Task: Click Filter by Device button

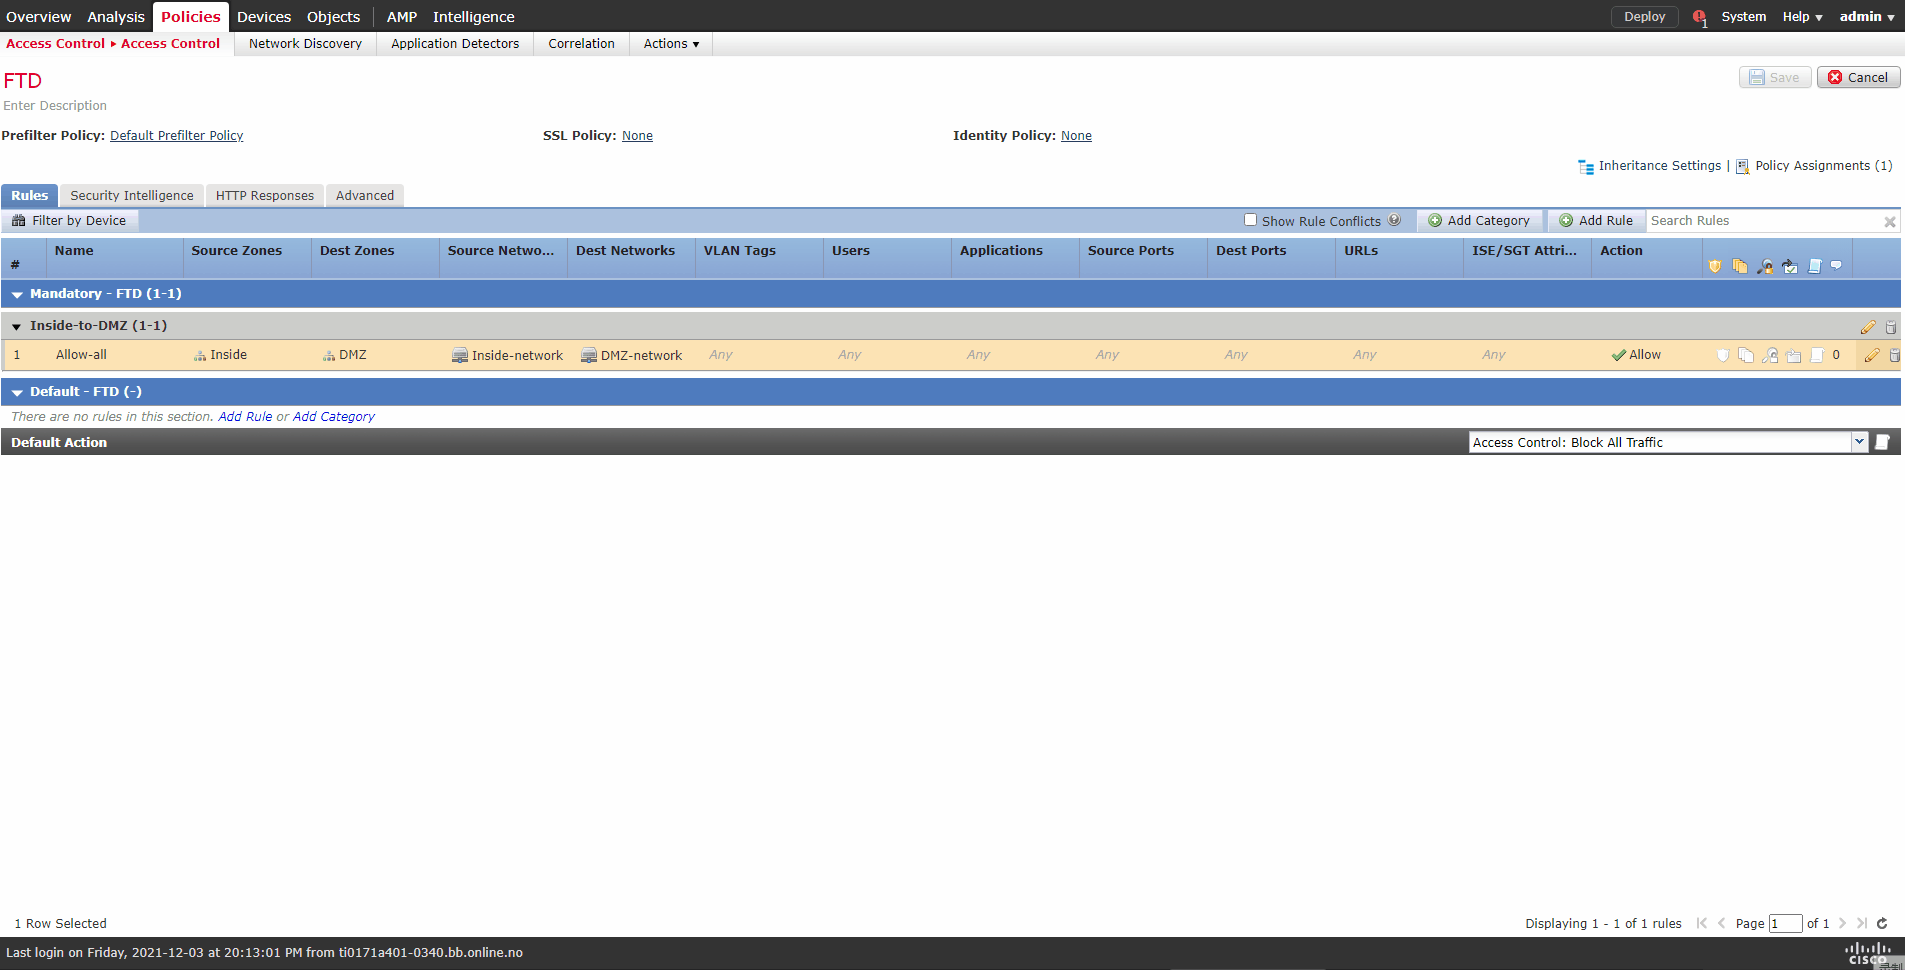Action: (69, 221)
